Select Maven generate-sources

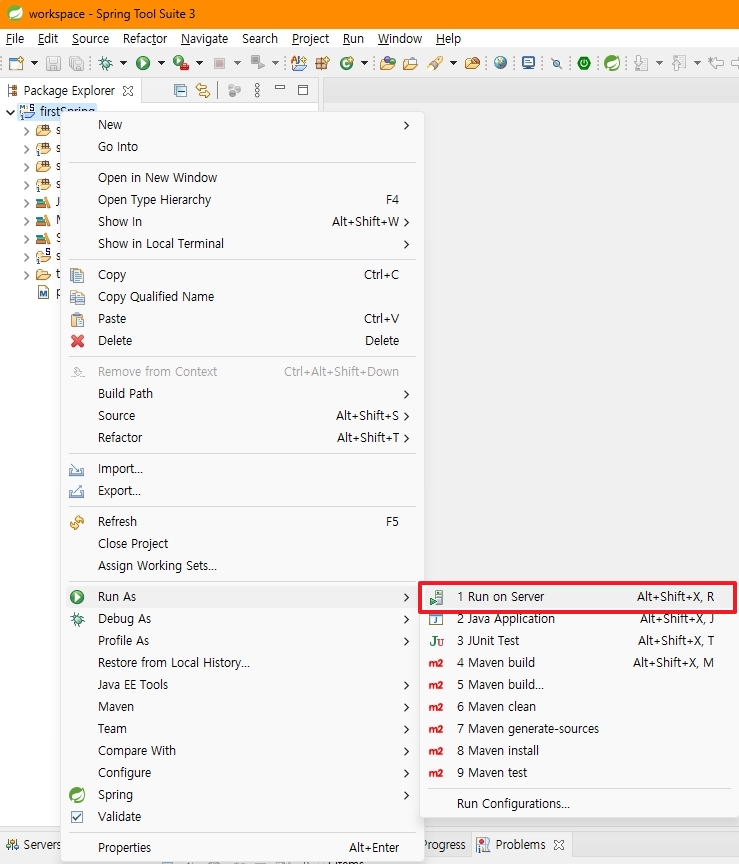click(x=578, y=729)
